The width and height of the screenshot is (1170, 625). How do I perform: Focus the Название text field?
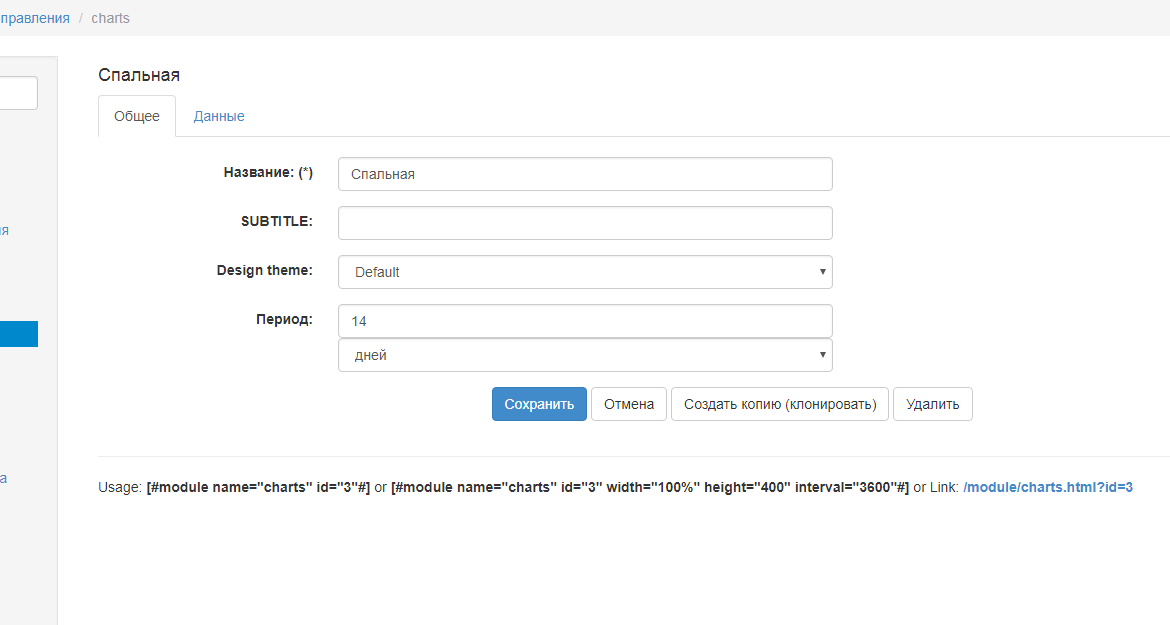(585, 174)
